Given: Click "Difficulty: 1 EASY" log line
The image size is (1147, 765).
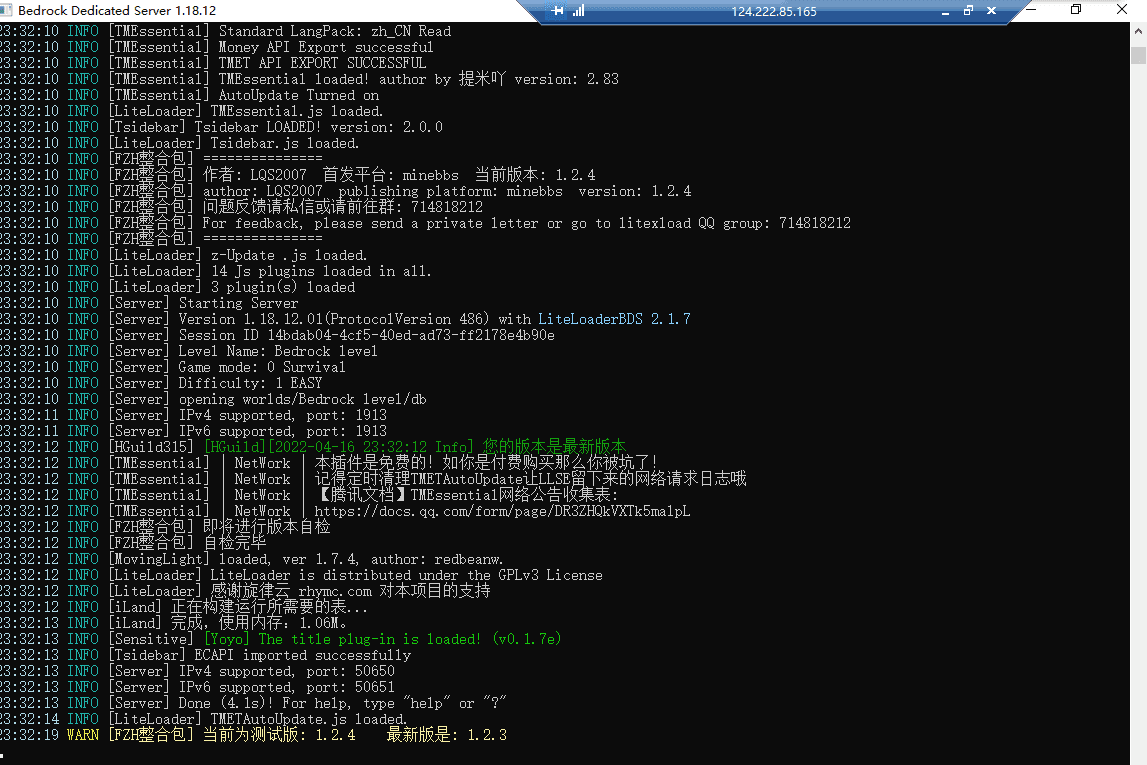Looking at the screenshot, I should pyautogui.click(x=161, y=383).
